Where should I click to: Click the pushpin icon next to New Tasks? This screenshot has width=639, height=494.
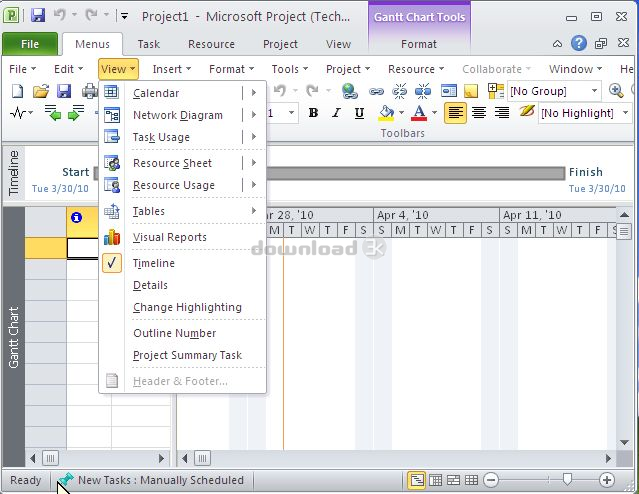[65, 480]
